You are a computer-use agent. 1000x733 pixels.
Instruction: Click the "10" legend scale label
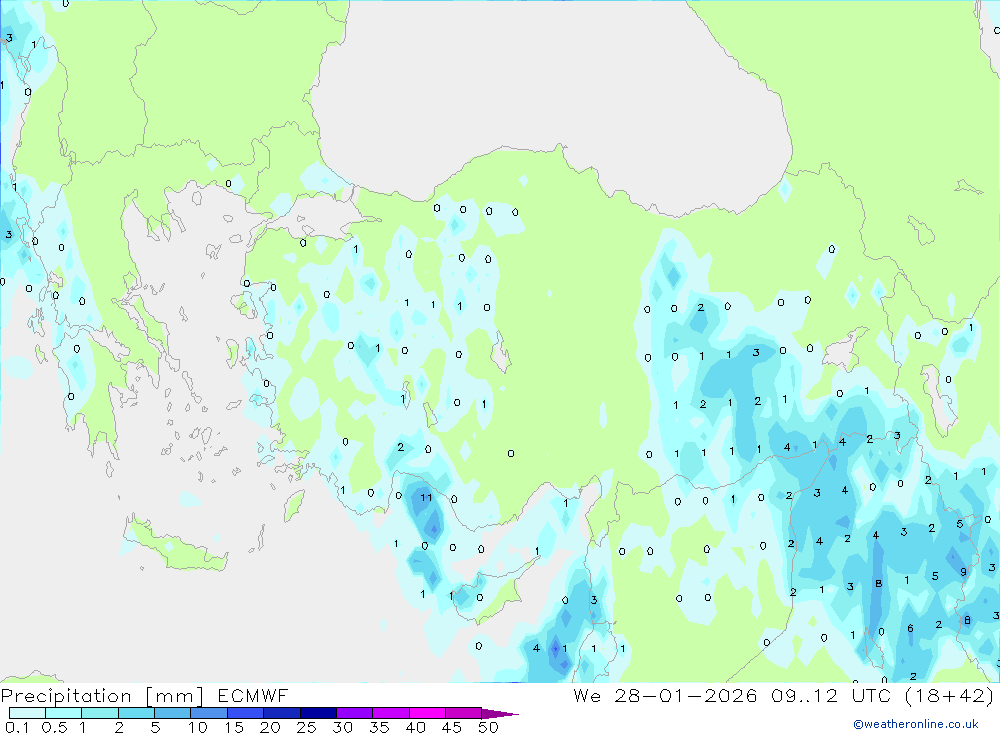198,727
